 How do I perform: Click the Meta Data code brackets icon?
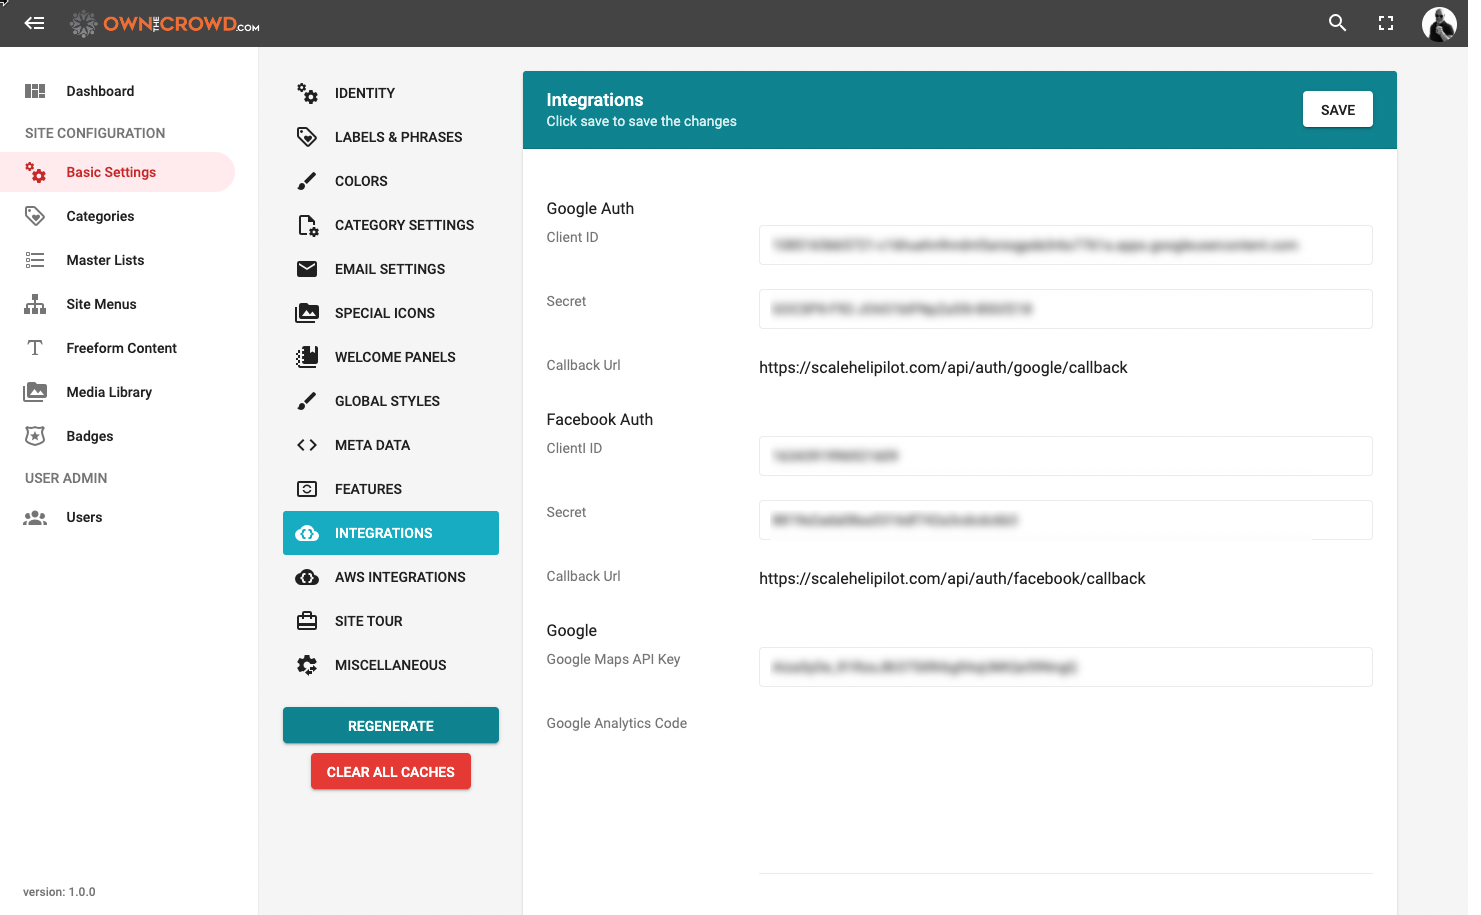click(307, 445)
